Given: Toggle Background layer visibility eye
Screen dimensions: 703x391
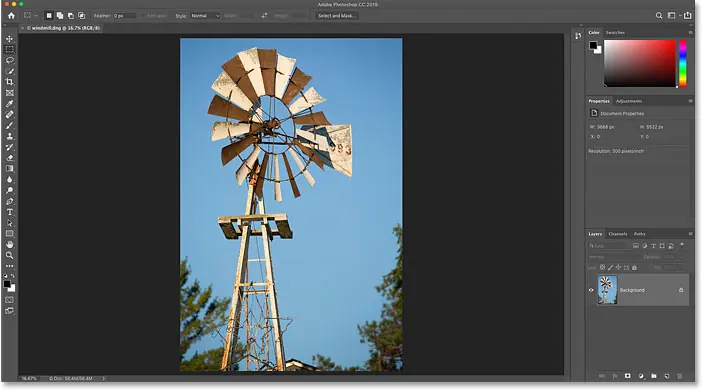Looking at the screenshot, I should (591, 290).
